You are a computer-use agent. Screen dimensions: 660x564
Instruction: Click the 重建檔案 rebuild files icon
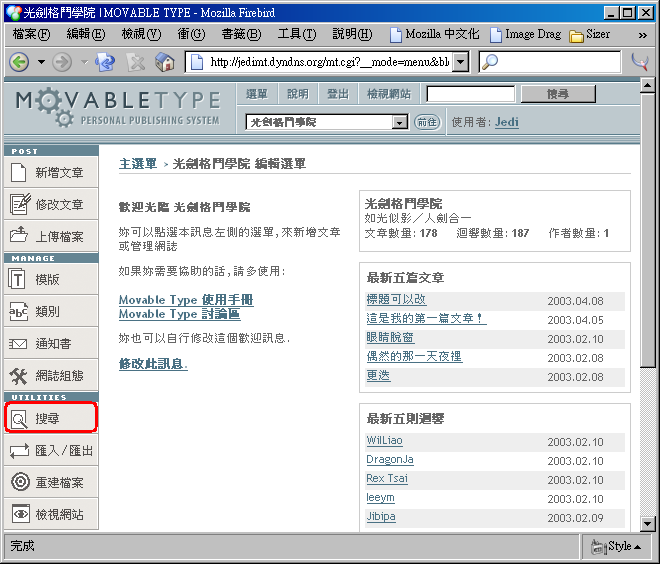(x=20, y=482)
